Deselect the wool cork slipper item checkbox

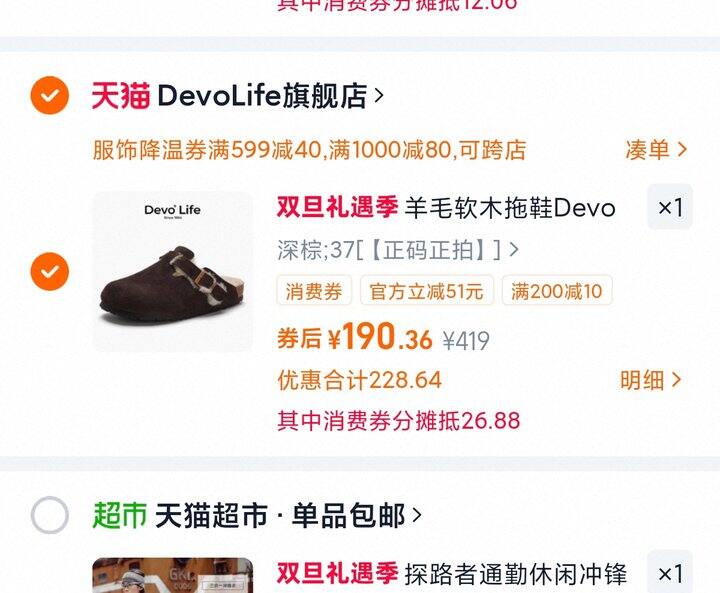(50, 271)
